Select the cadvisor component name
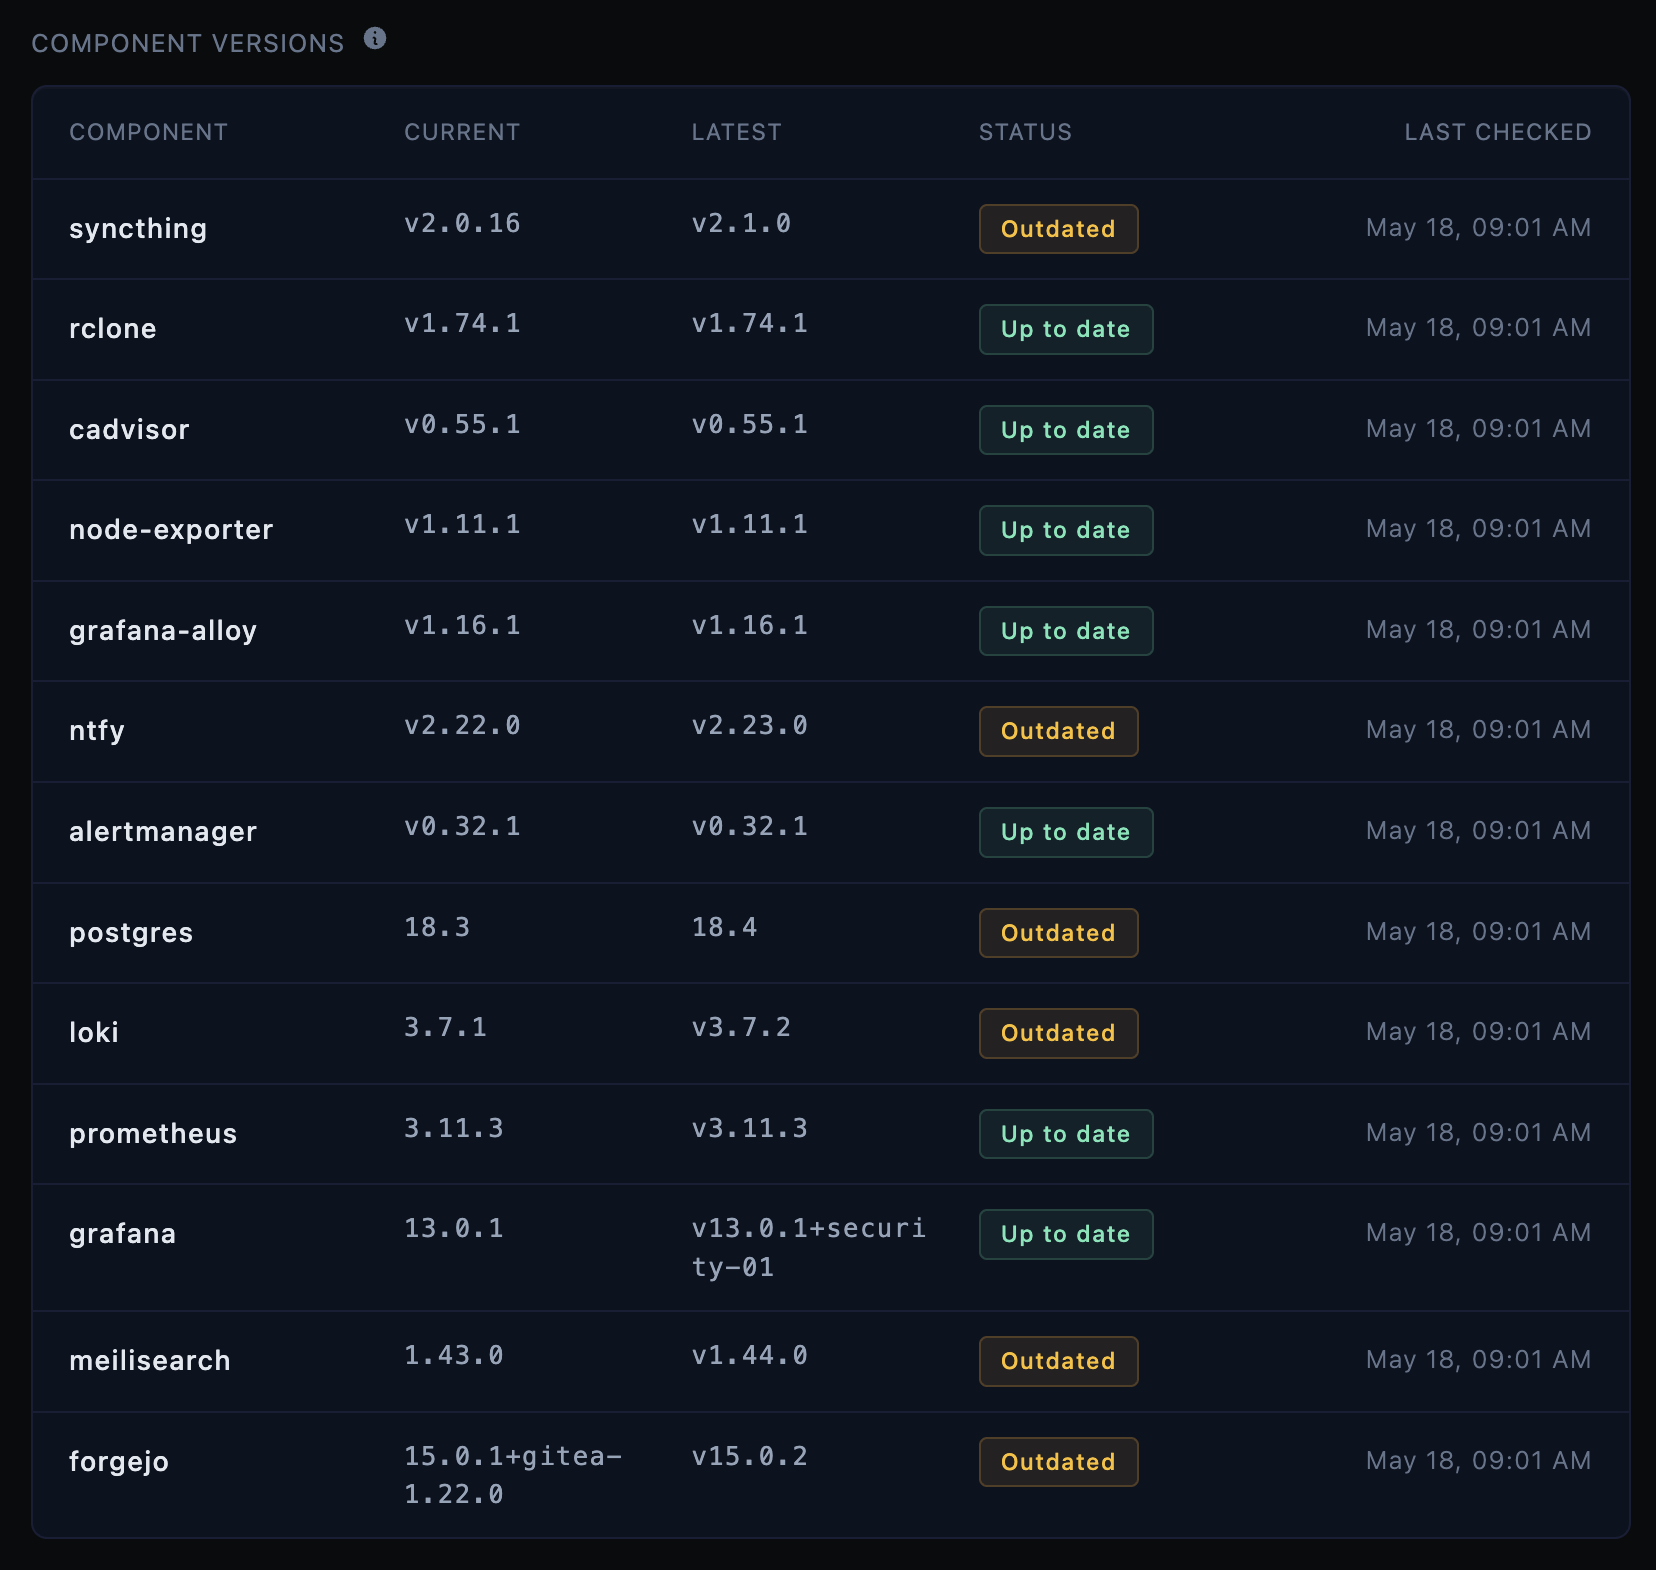 (x=129, y=430)
